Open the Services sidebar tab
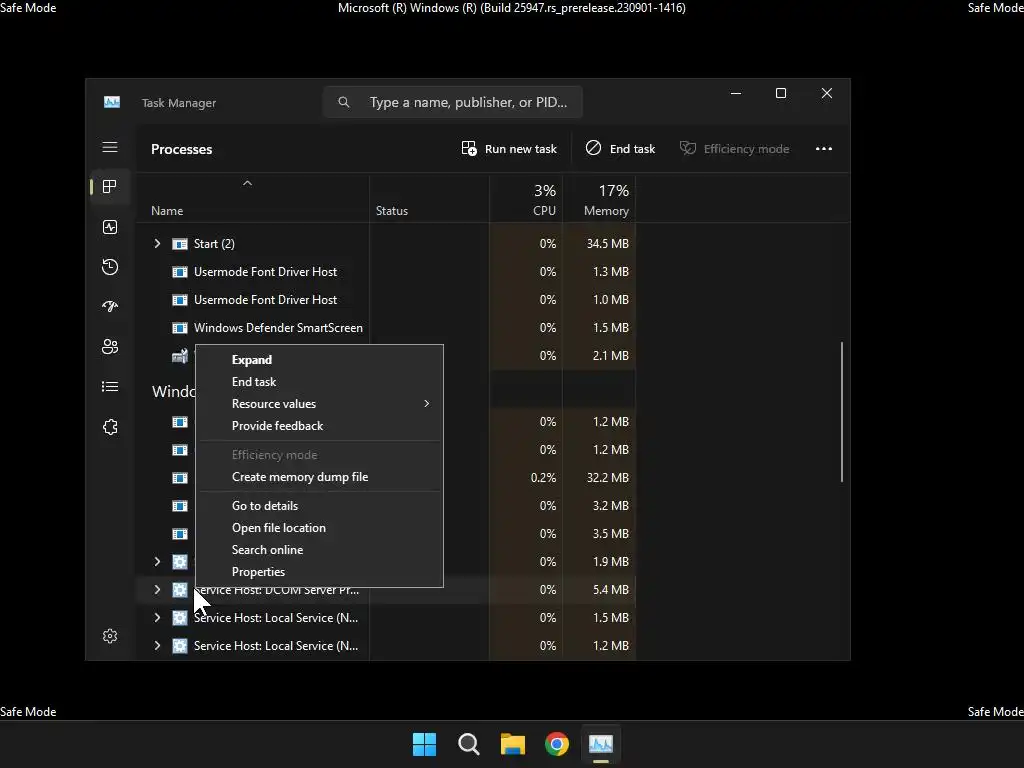This screenshot has height=768, width=1024. point(110,427)
